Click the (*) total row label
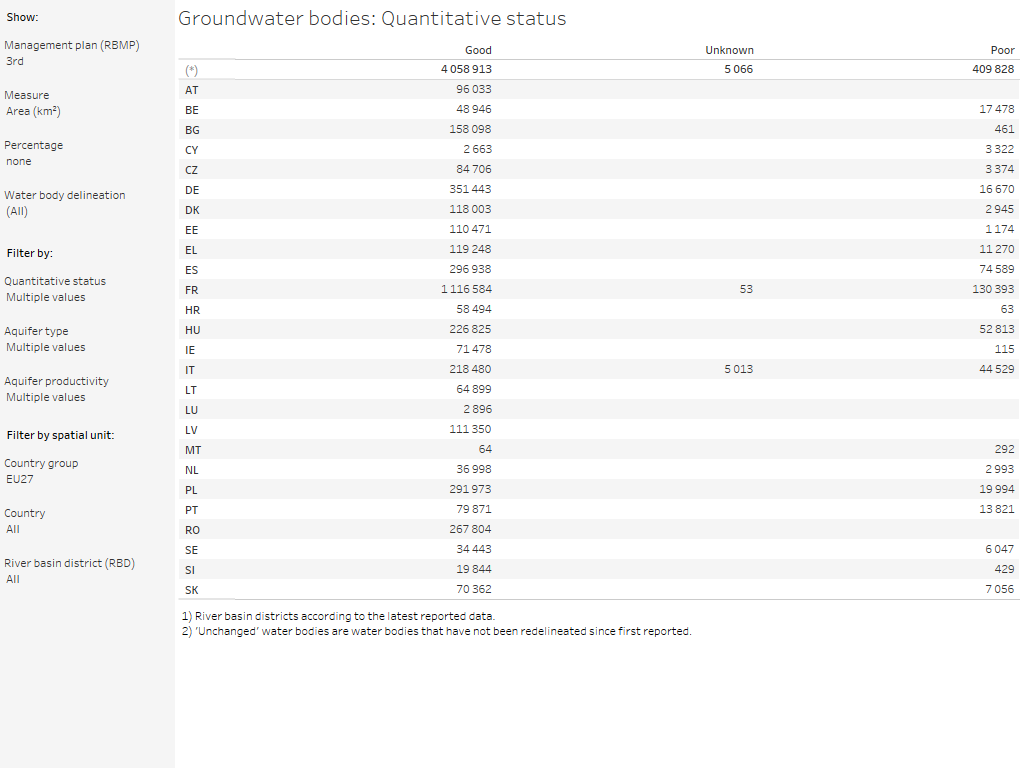1024x768 pixels. point(191,70)
